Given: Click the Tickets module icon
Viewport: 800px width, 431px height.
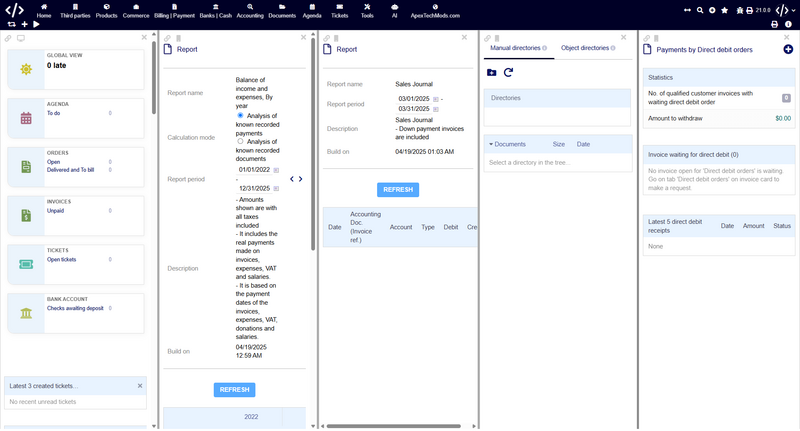Looking at the screenshot, I should (340, 7).
